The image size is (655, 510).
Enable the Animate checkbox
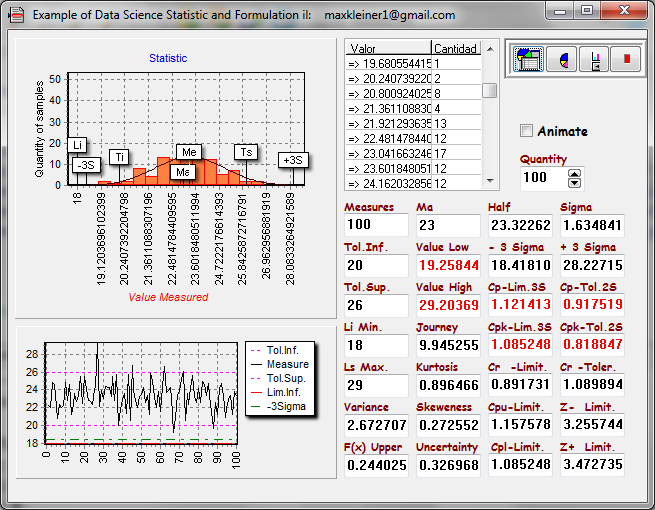527,131
